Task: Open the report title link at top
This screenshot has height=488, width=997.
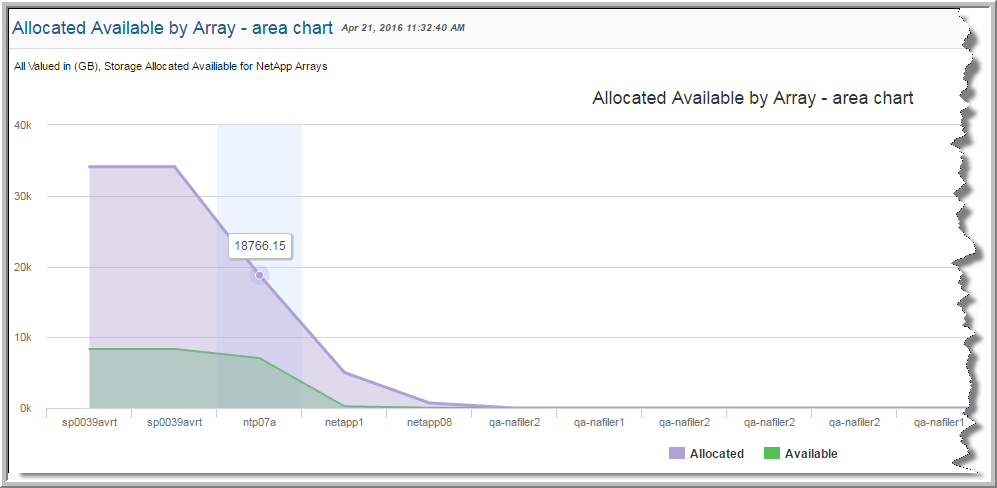Action: 172,28
